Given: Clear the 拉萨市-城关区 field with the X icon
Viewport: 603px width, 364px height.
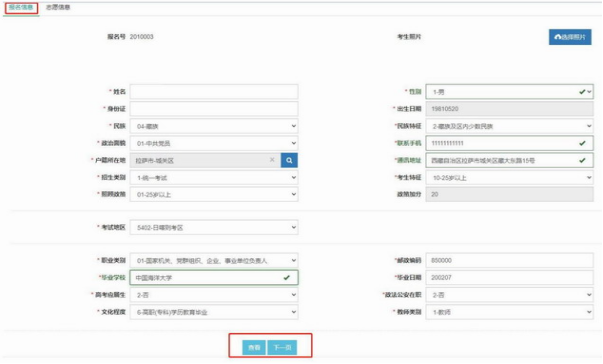Looking at the screenshot, I should point(272,160).
